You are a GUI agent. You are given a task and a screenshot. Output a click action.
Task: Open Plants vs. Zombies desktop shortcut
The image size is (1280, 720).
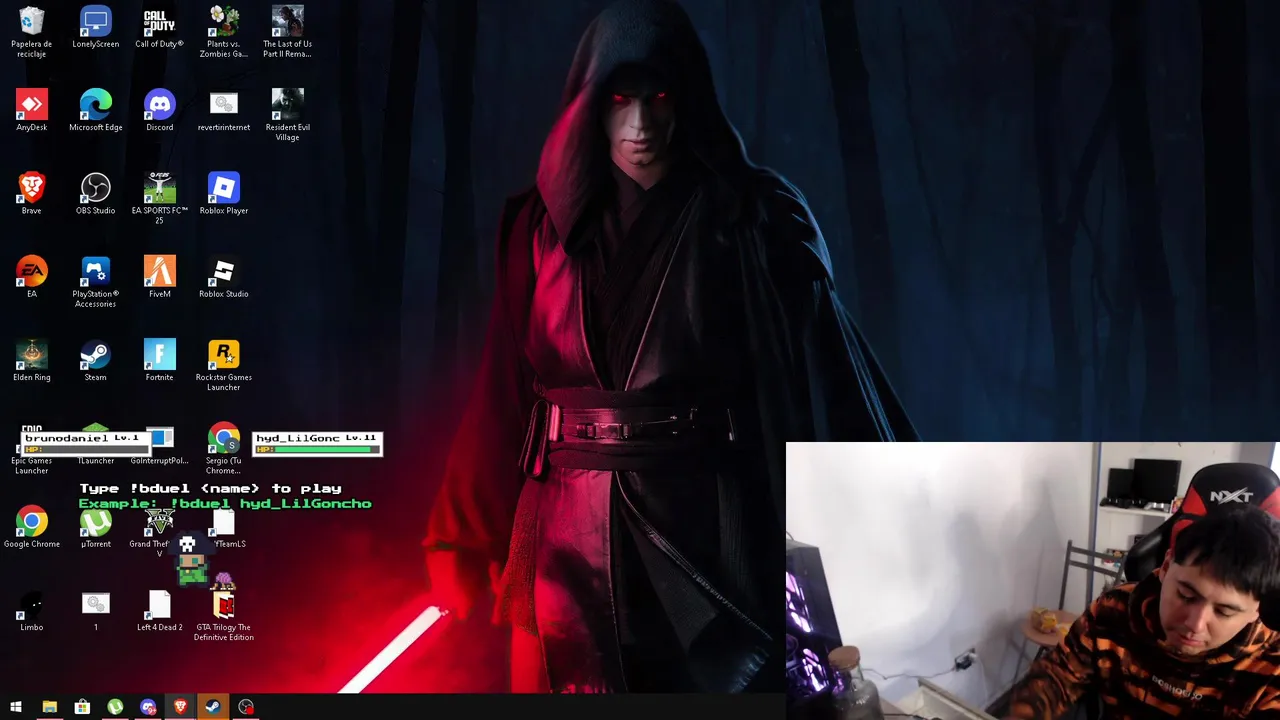tap(223, 32)
